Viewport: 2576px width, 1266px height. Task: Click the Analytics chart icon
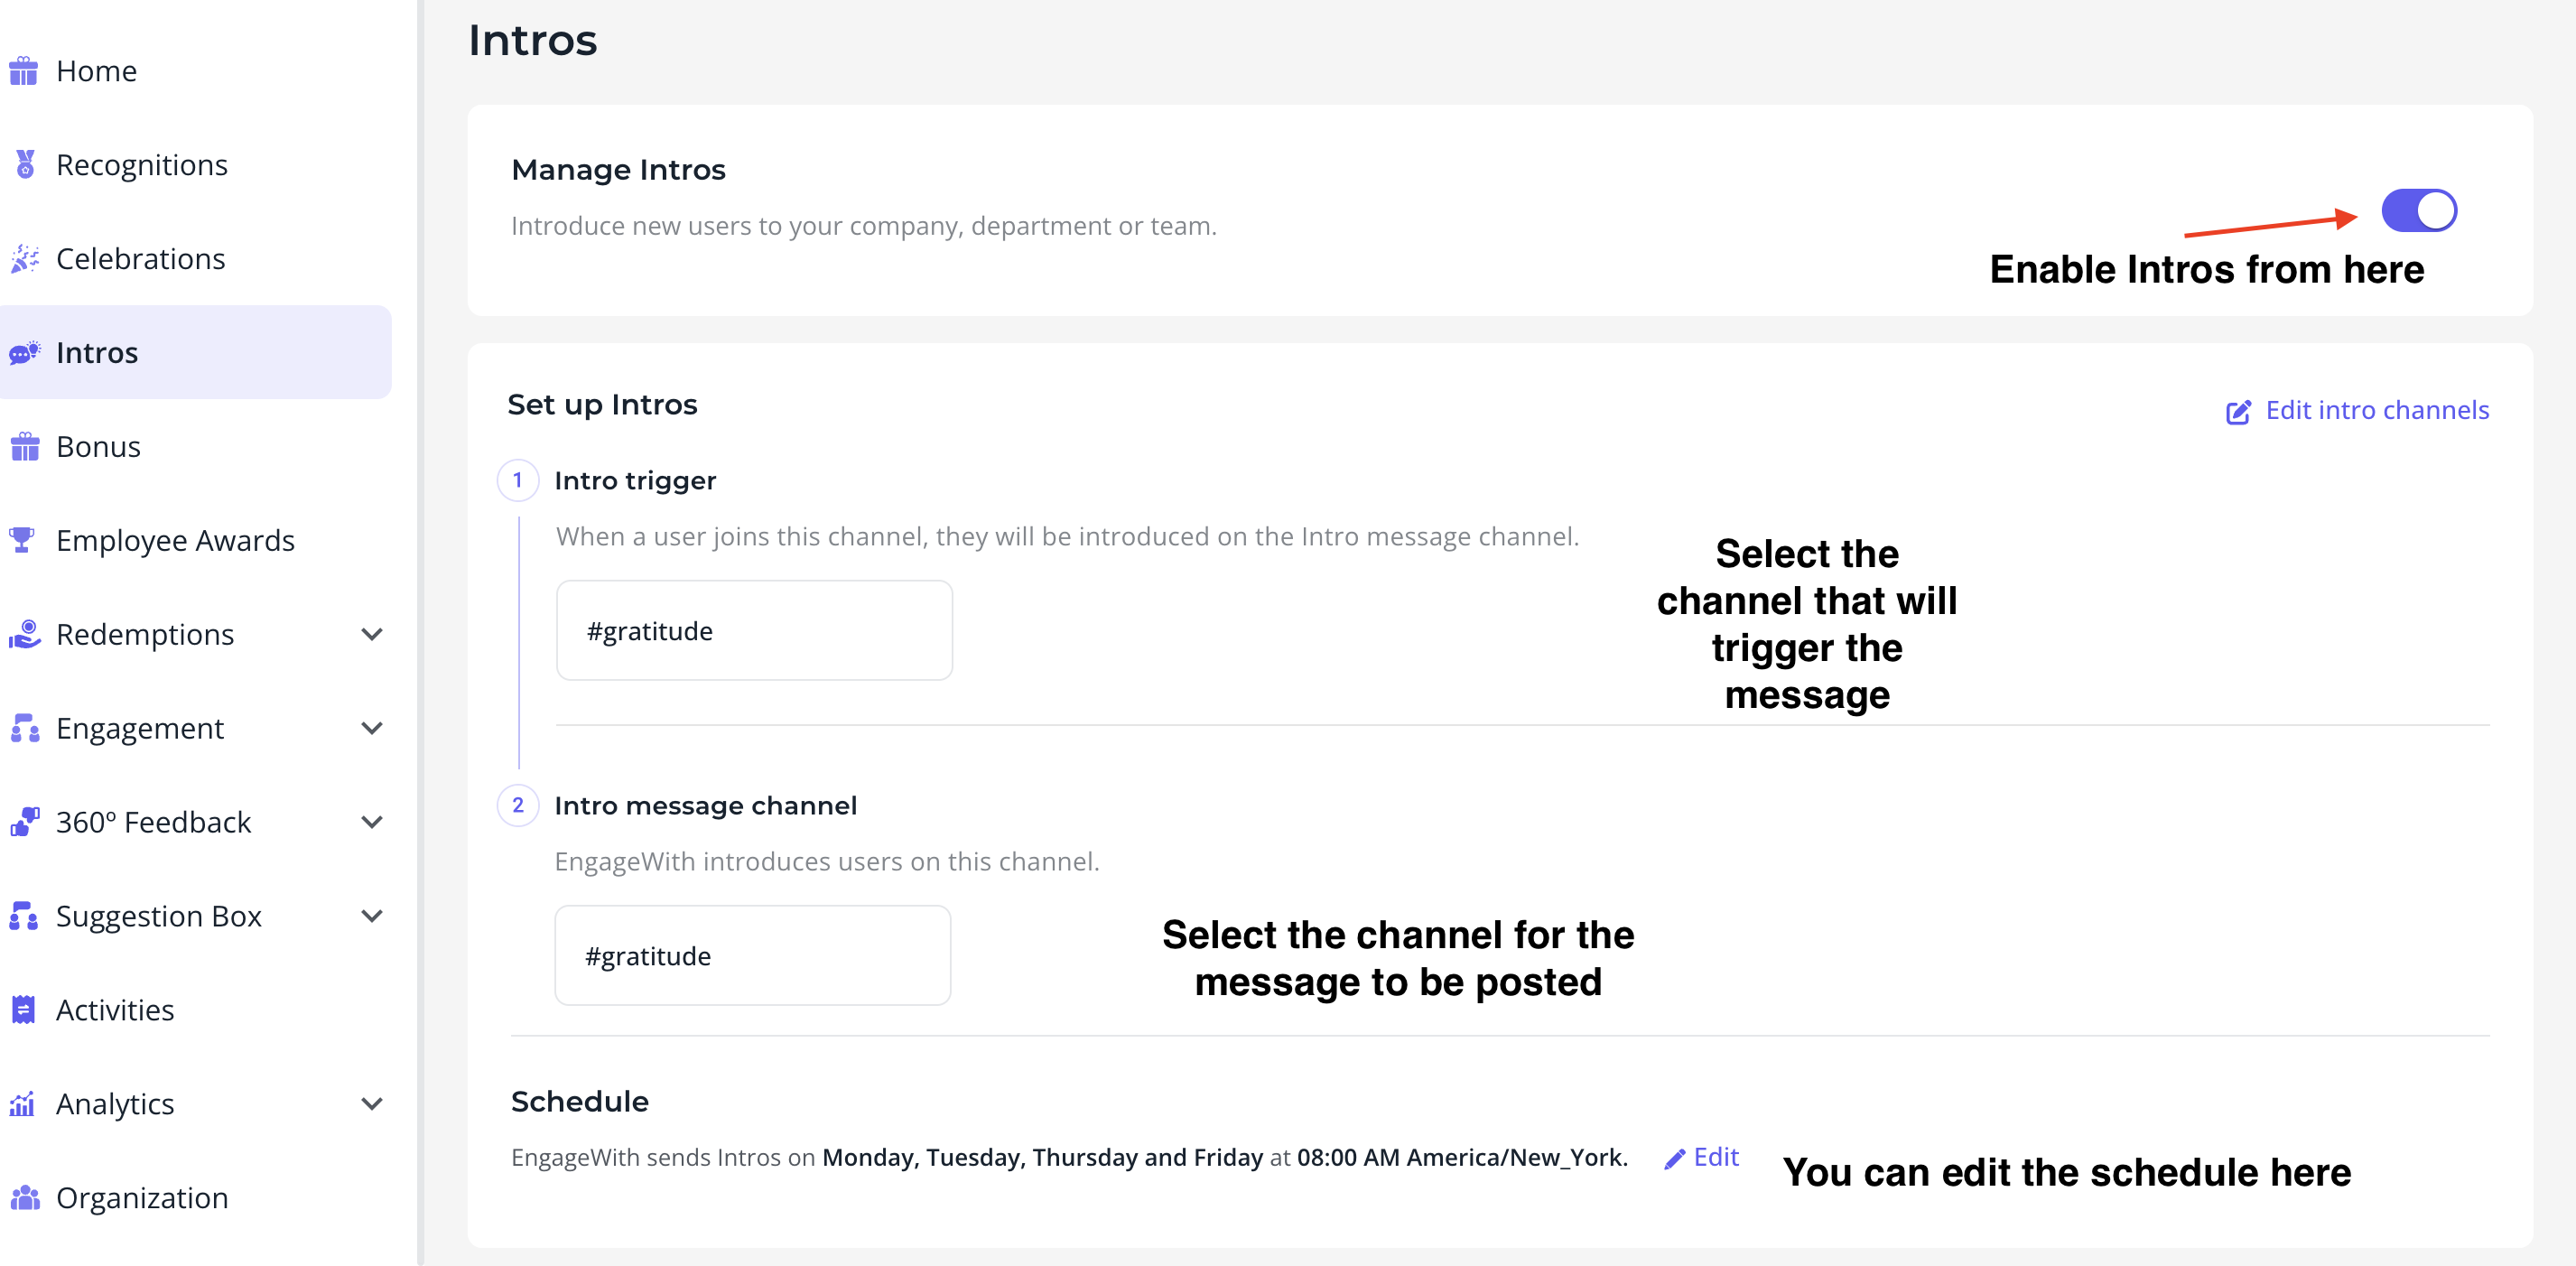pyautogui.click(x=22, y=1105)
